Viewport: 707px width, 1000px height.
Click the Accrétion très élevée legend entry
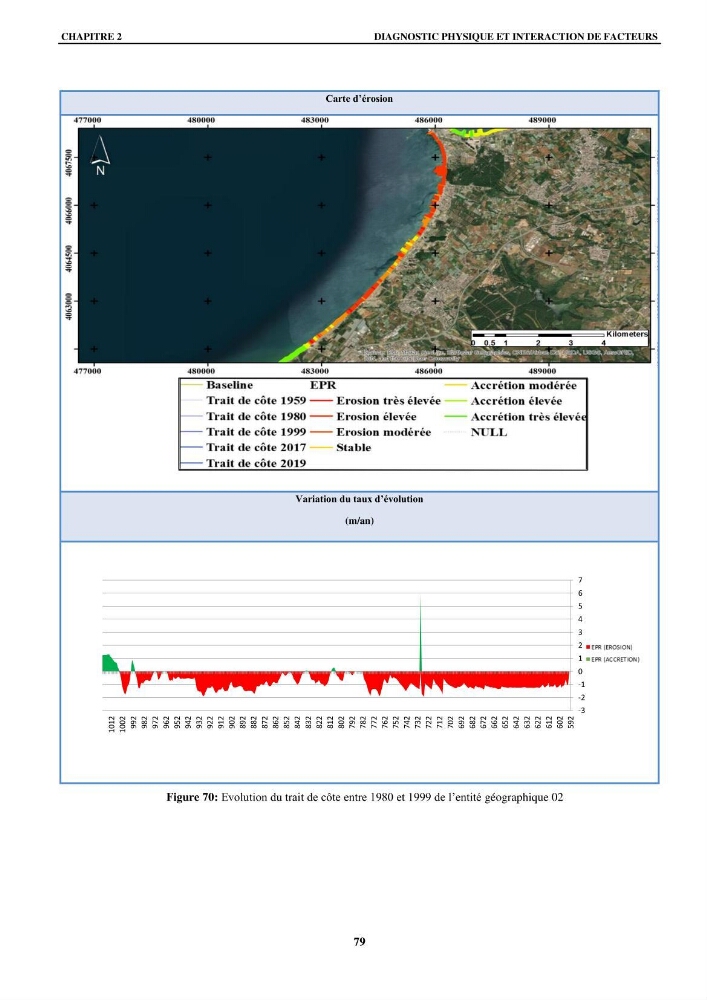pyautogui.click(x=515, y=417)
